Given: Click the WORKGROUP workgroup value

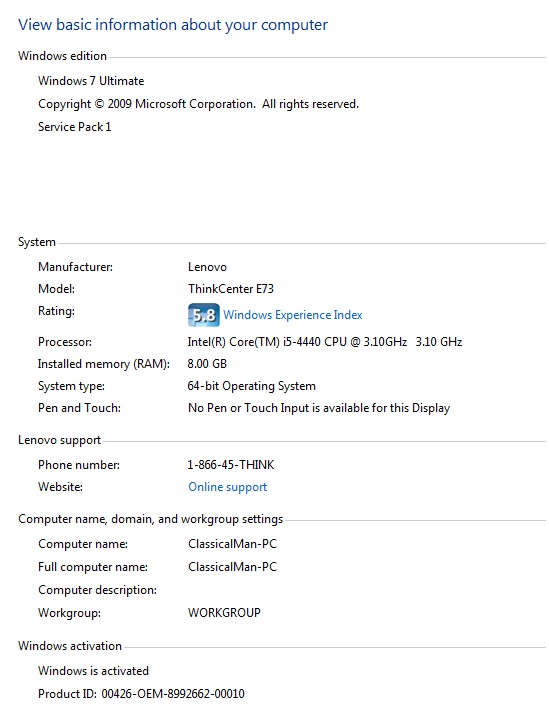Looking at the screenshot, I should point(224,613).
